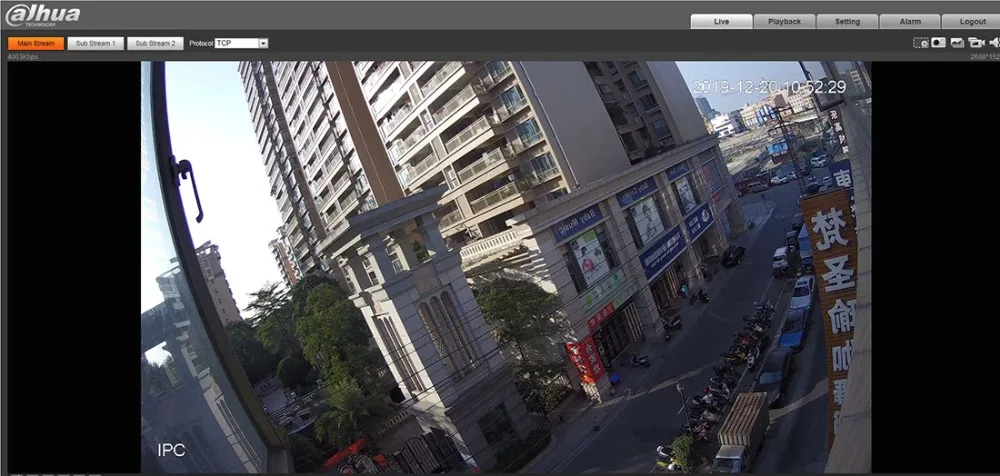1000x476 pixels.
Task: Open the Alarm tab
Action: [910, 22]
